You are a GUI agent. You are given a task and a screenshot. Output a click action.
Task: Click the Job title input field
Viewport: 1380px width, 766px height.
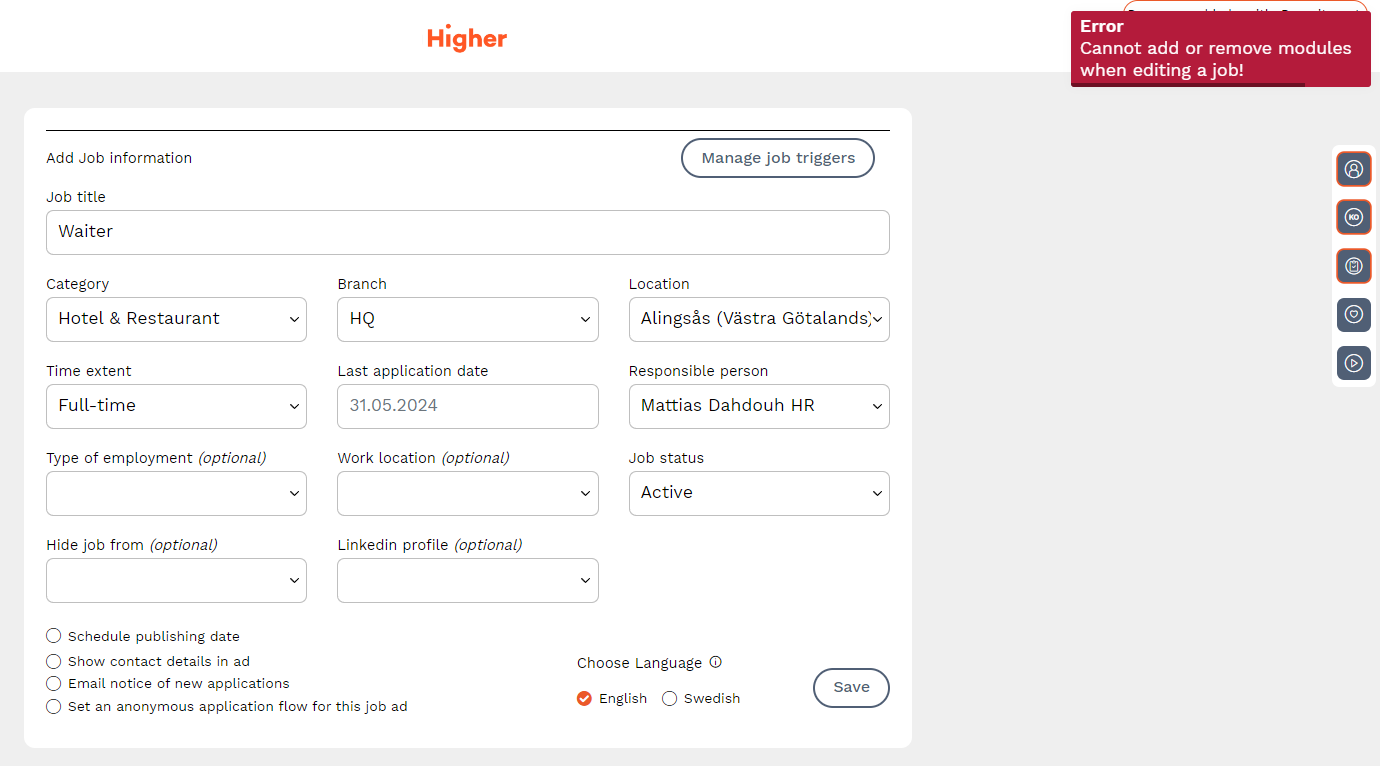click(x=467, y=232)
